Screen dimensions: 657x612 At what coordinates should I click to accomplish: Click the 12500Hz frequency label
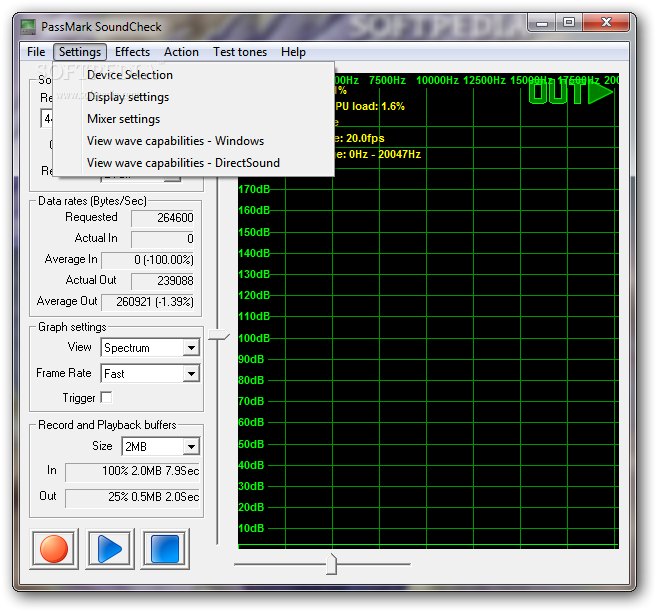pyautogui.click(x=484, y=80)
